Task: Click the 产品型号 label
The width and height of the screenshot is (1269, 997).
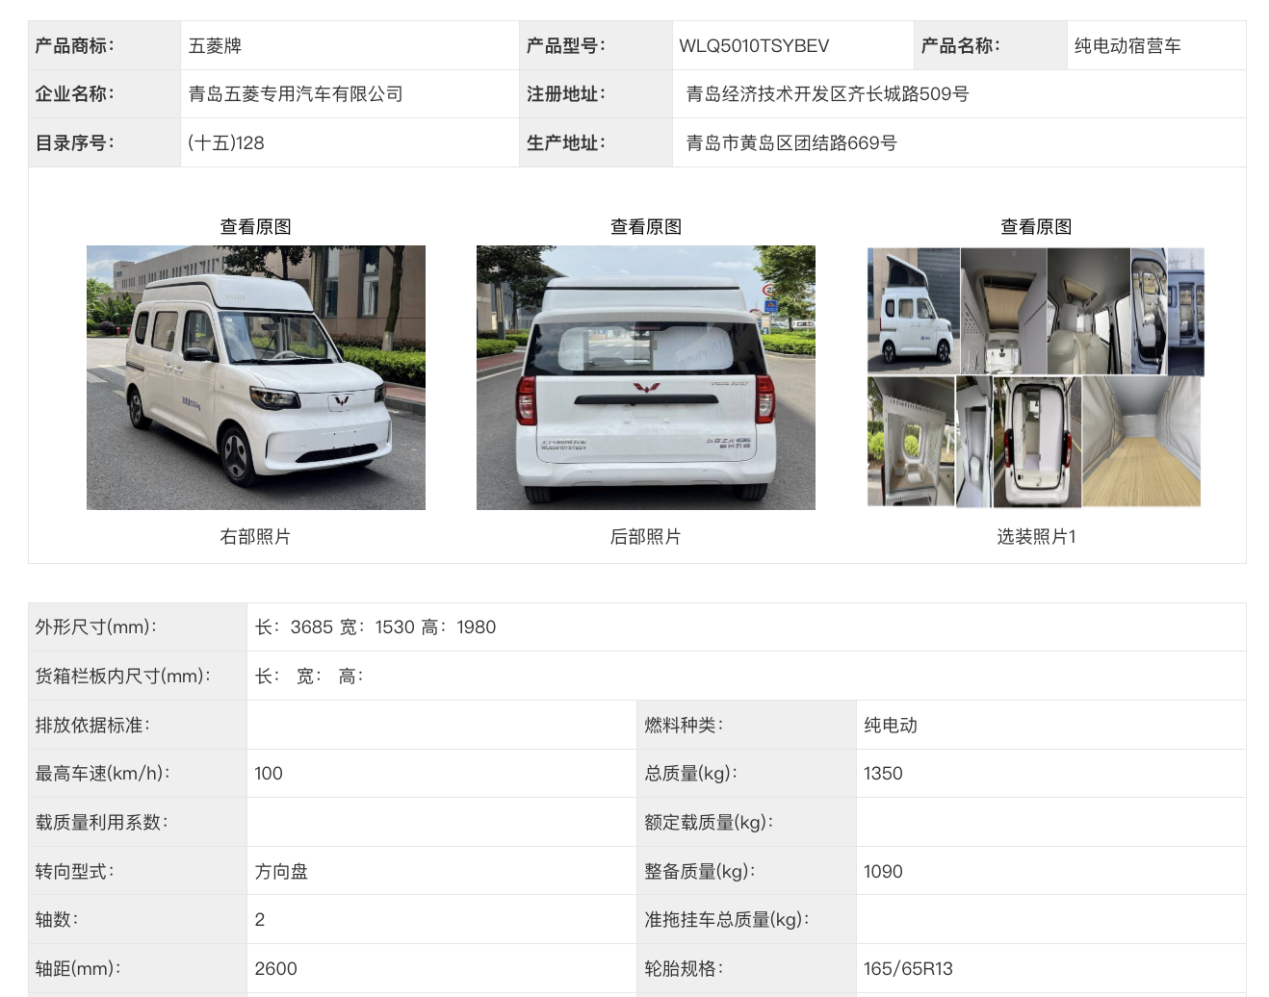Action: click(x=566, y=46)
